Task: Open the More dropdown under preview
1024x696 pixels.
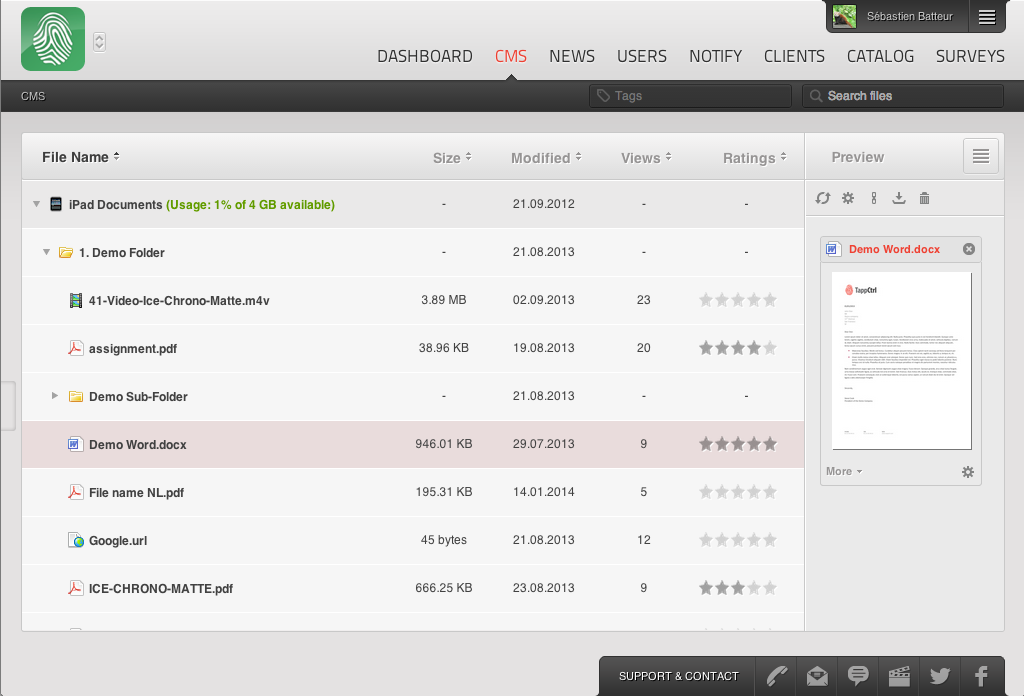Action: (843, 471)
